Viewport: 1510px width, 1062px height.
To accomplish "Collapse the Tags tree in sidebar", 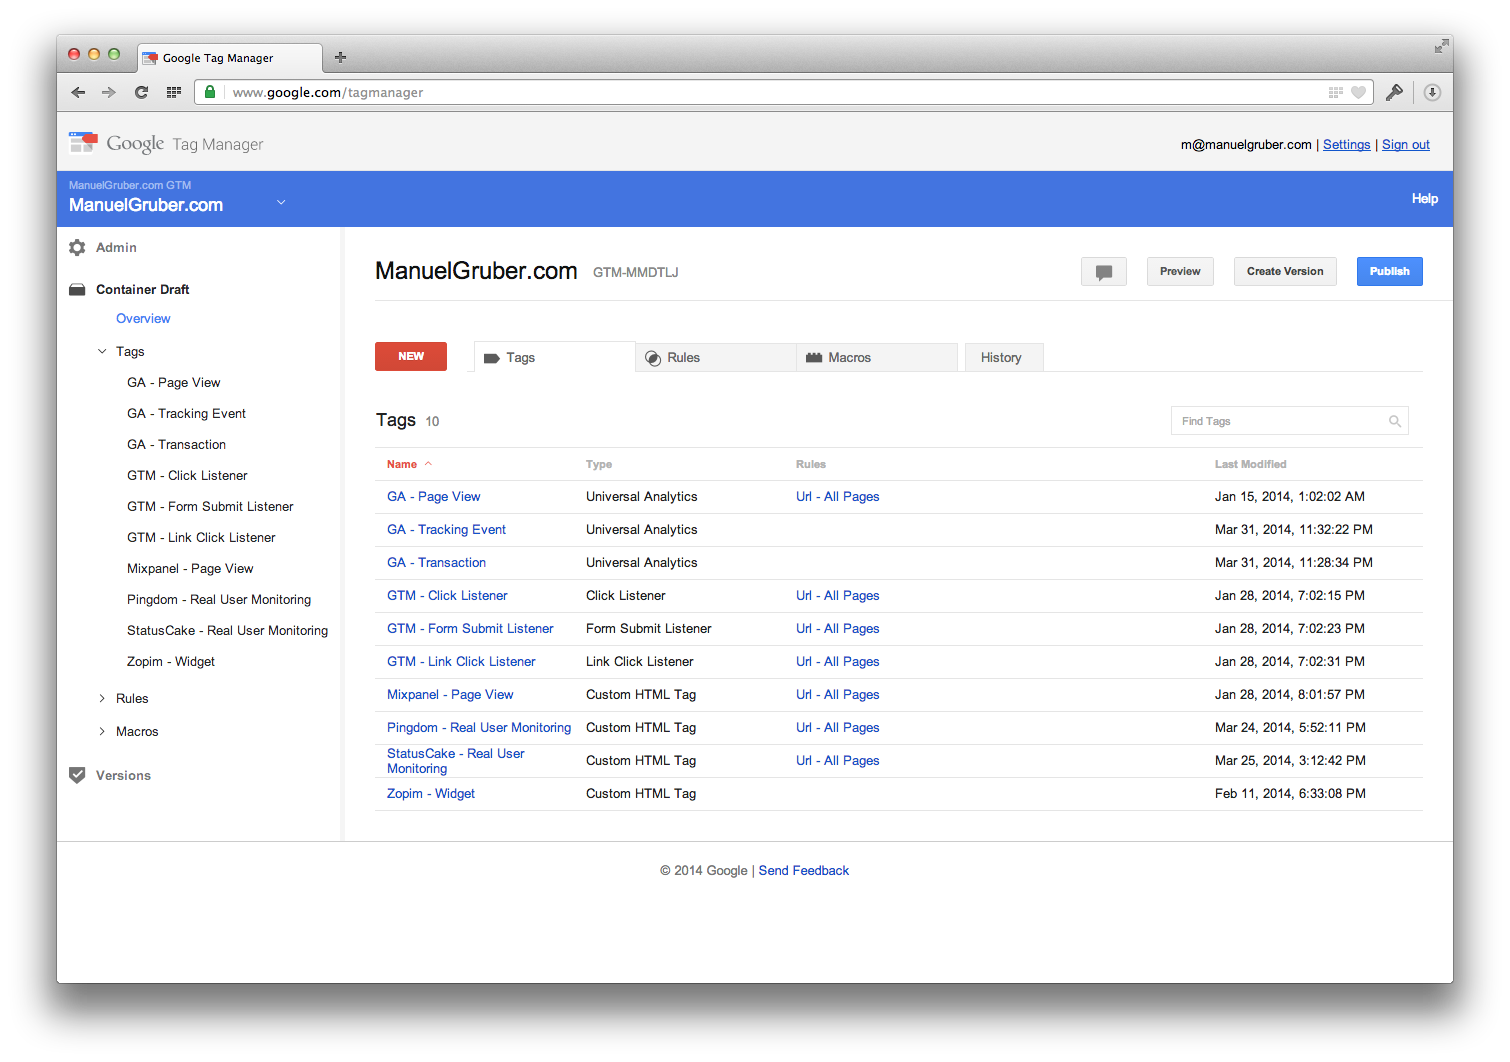I will 102,351.
